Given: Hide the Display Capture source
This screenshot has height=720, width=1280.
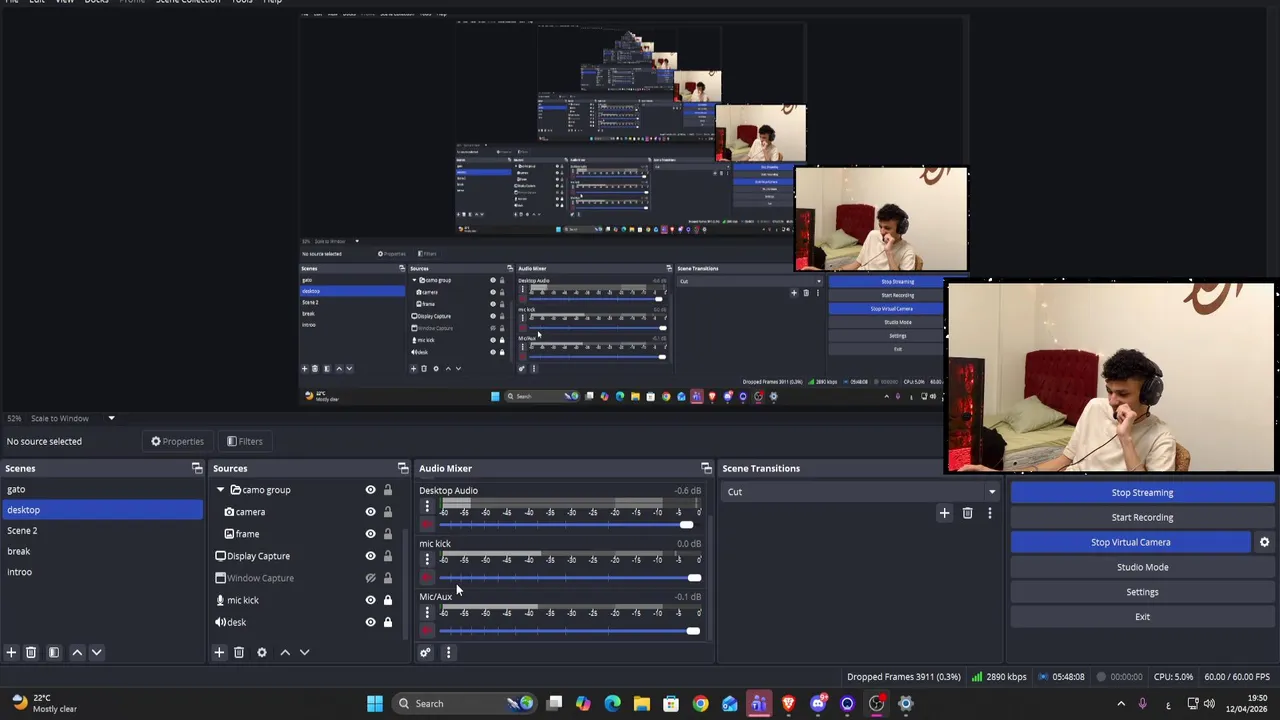Looking at the screenshot, I should [x=370, y=556].
